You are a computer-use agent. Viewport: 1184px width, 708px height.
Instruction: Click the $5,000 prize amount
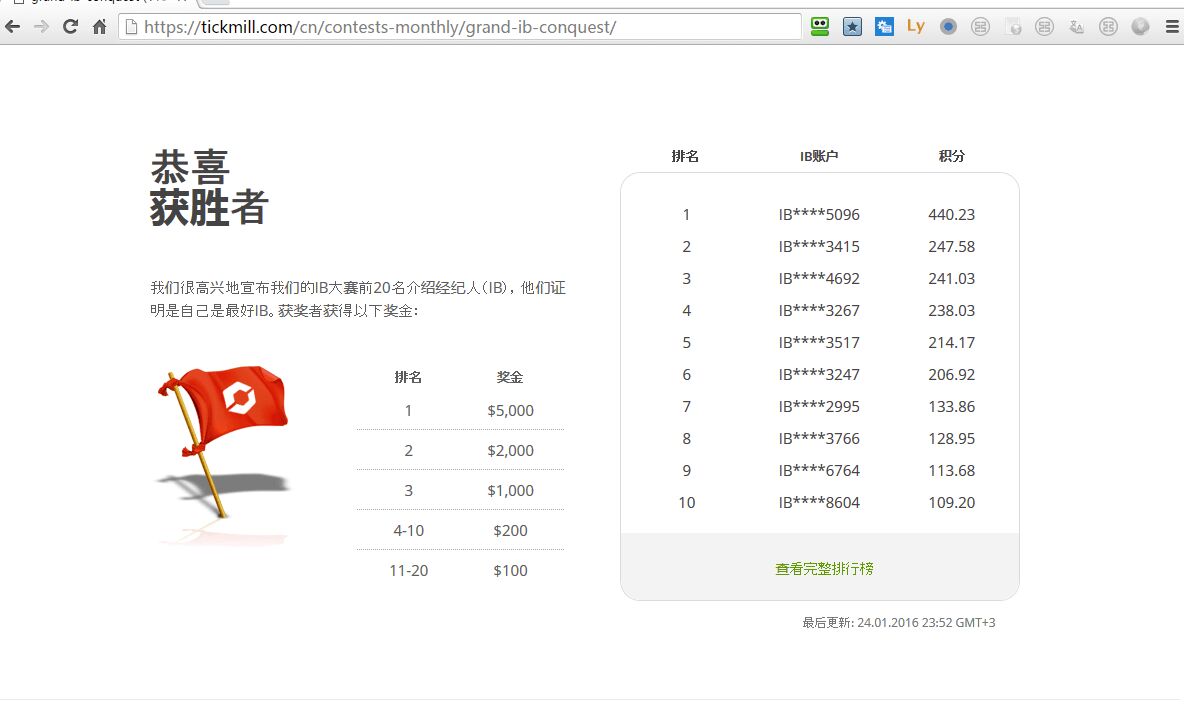pyautogui.click(x=510, y=411)
